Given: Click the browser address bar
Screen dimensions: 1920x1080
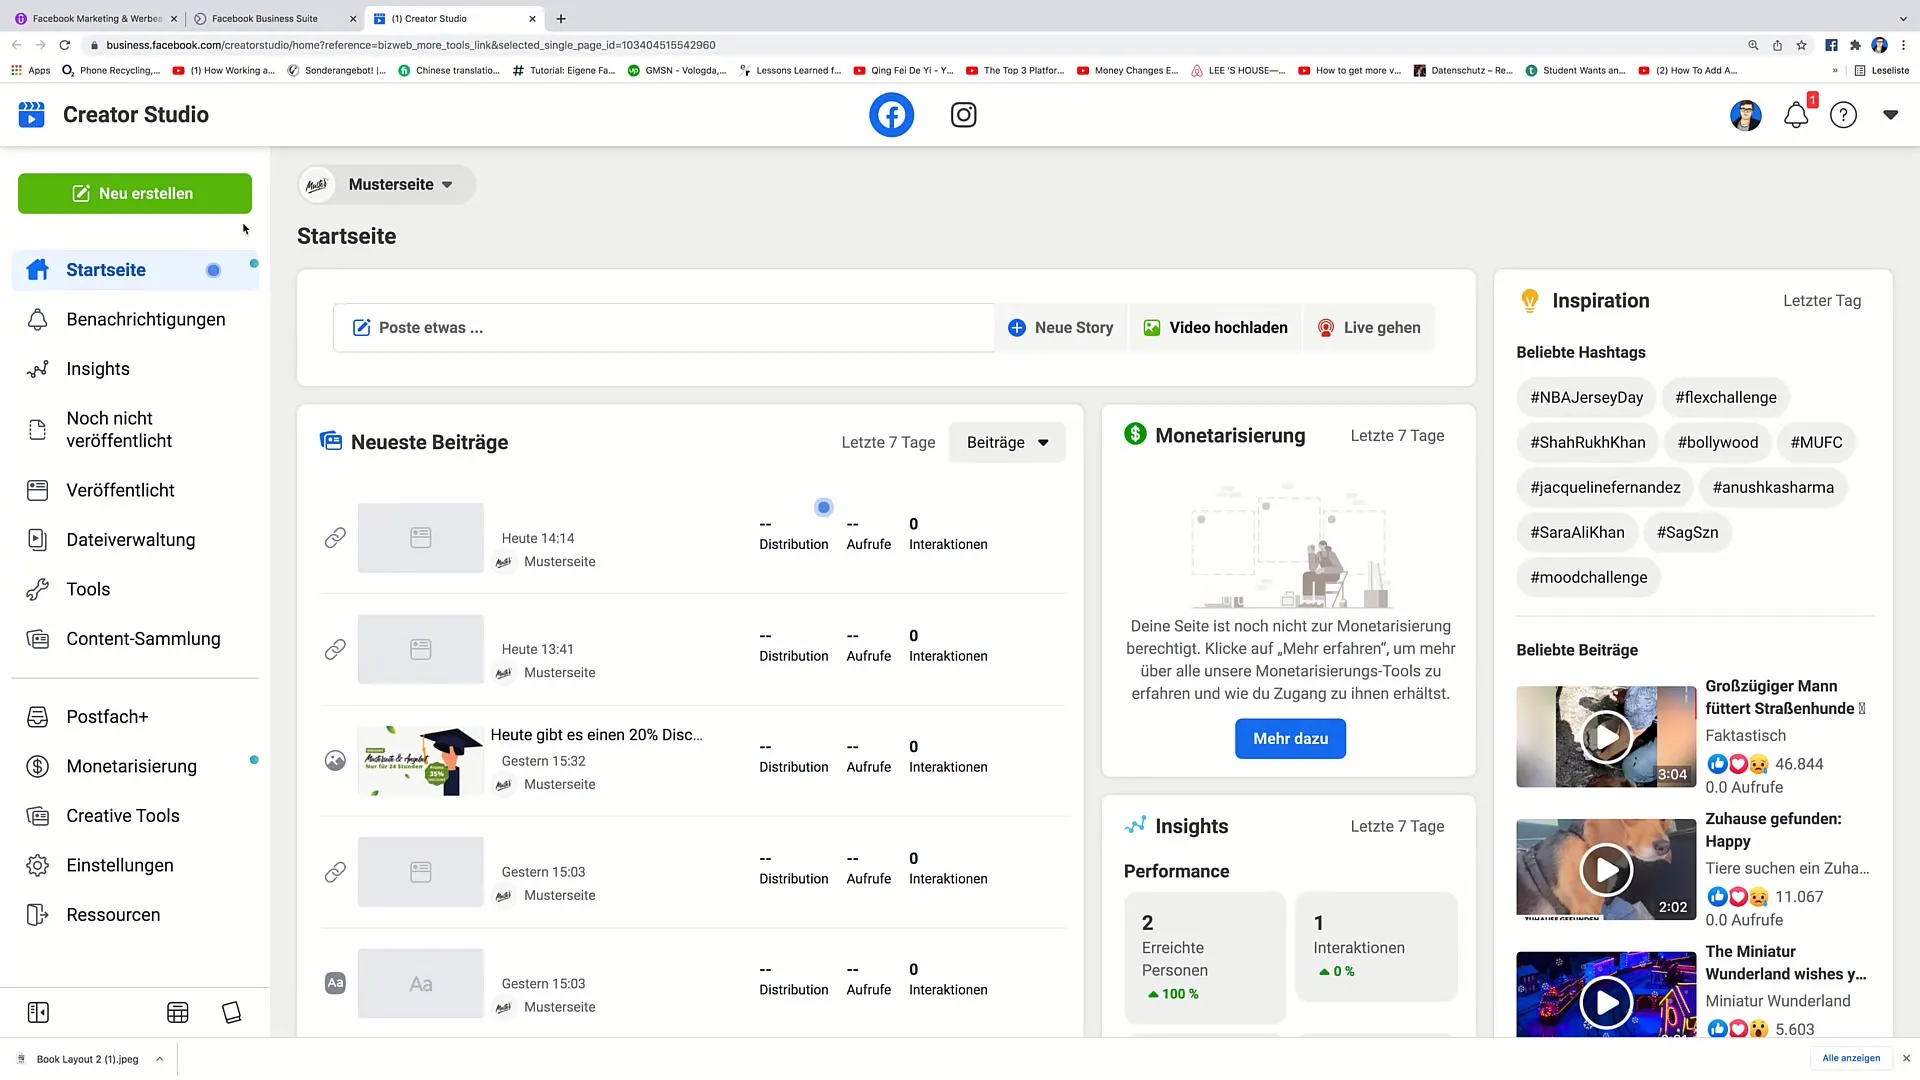Looking at the screenshot, I should coord(900,45).
